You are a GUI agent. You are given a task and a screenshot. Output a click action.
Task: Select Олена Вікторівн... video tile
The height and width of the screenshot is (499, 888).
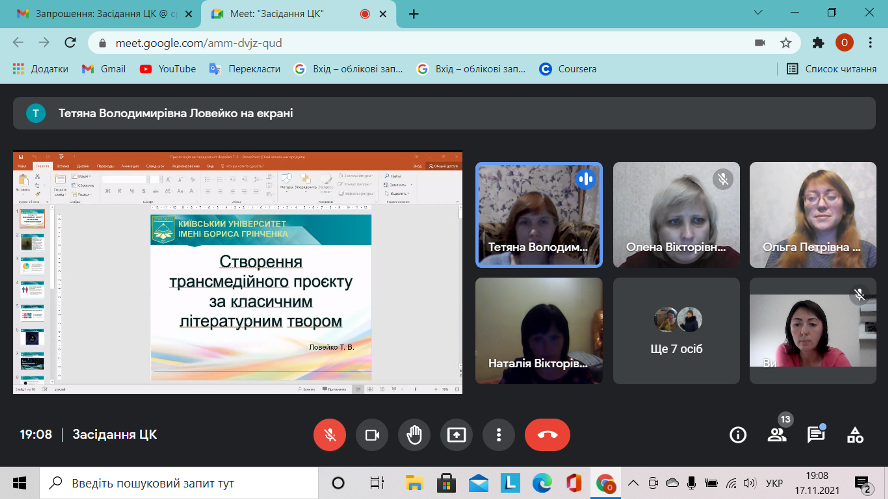point(676,215)
